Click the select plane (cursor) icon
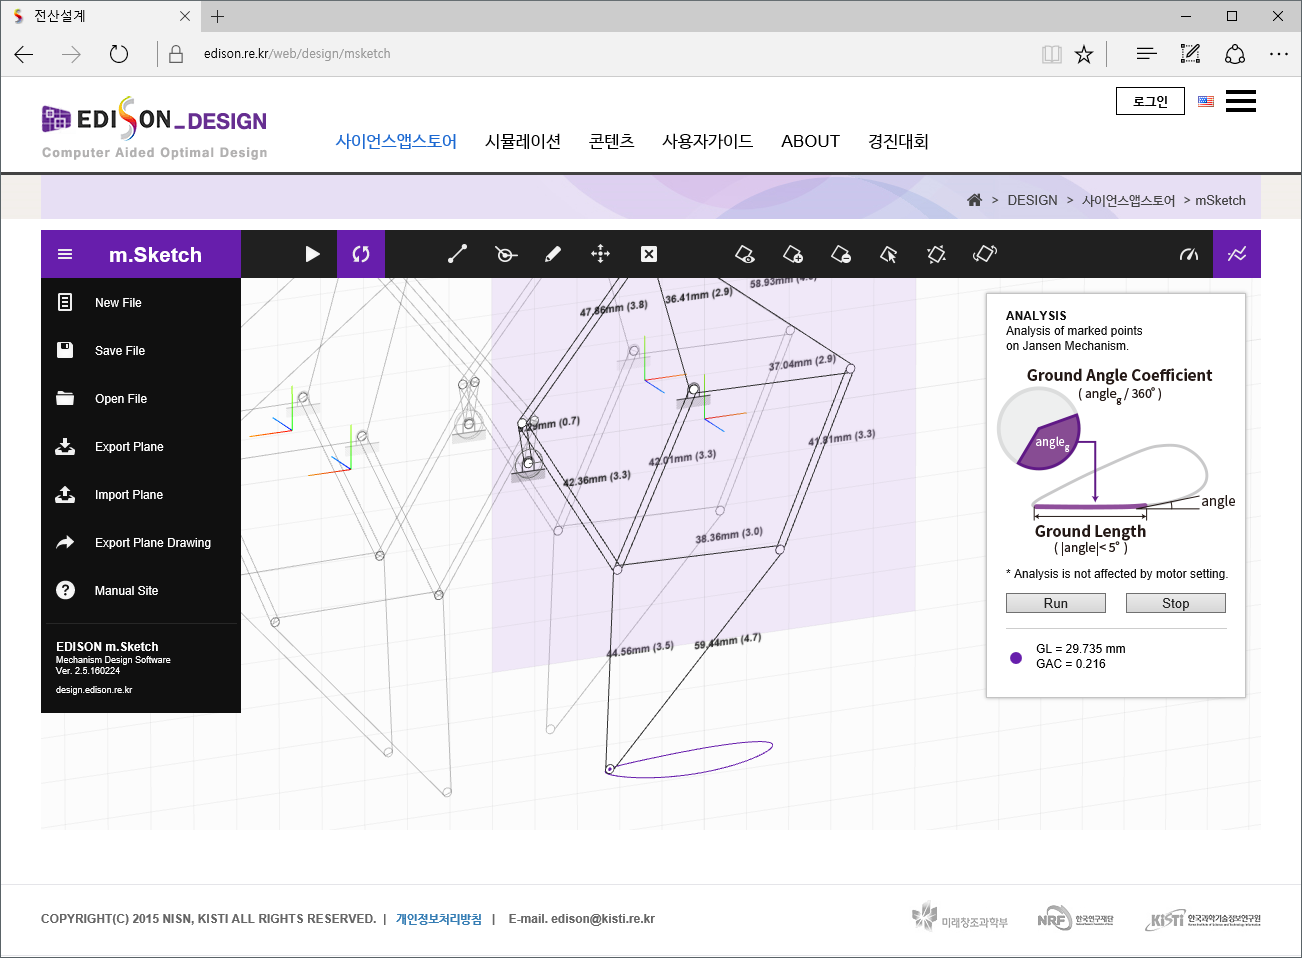The height and width of the screenshot is (958, 1302). coord(888,254)
